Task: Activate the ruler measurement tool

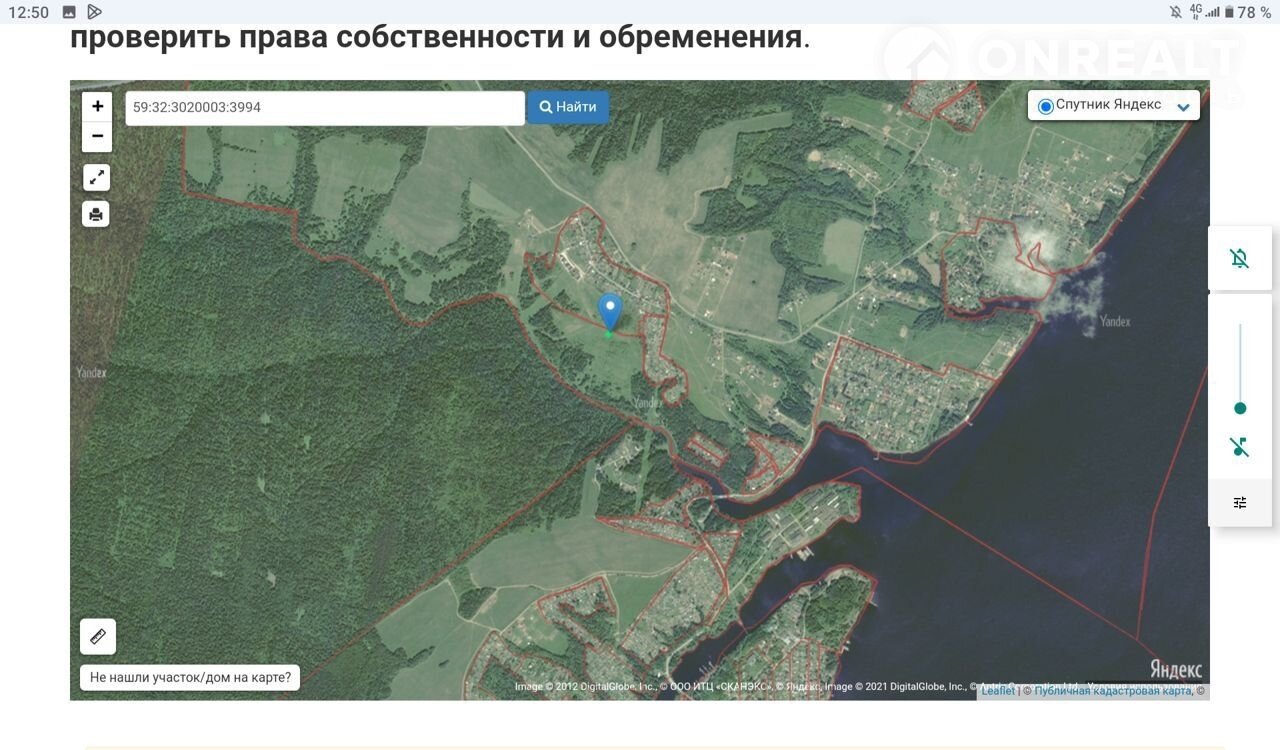Action: click(98, 636)
